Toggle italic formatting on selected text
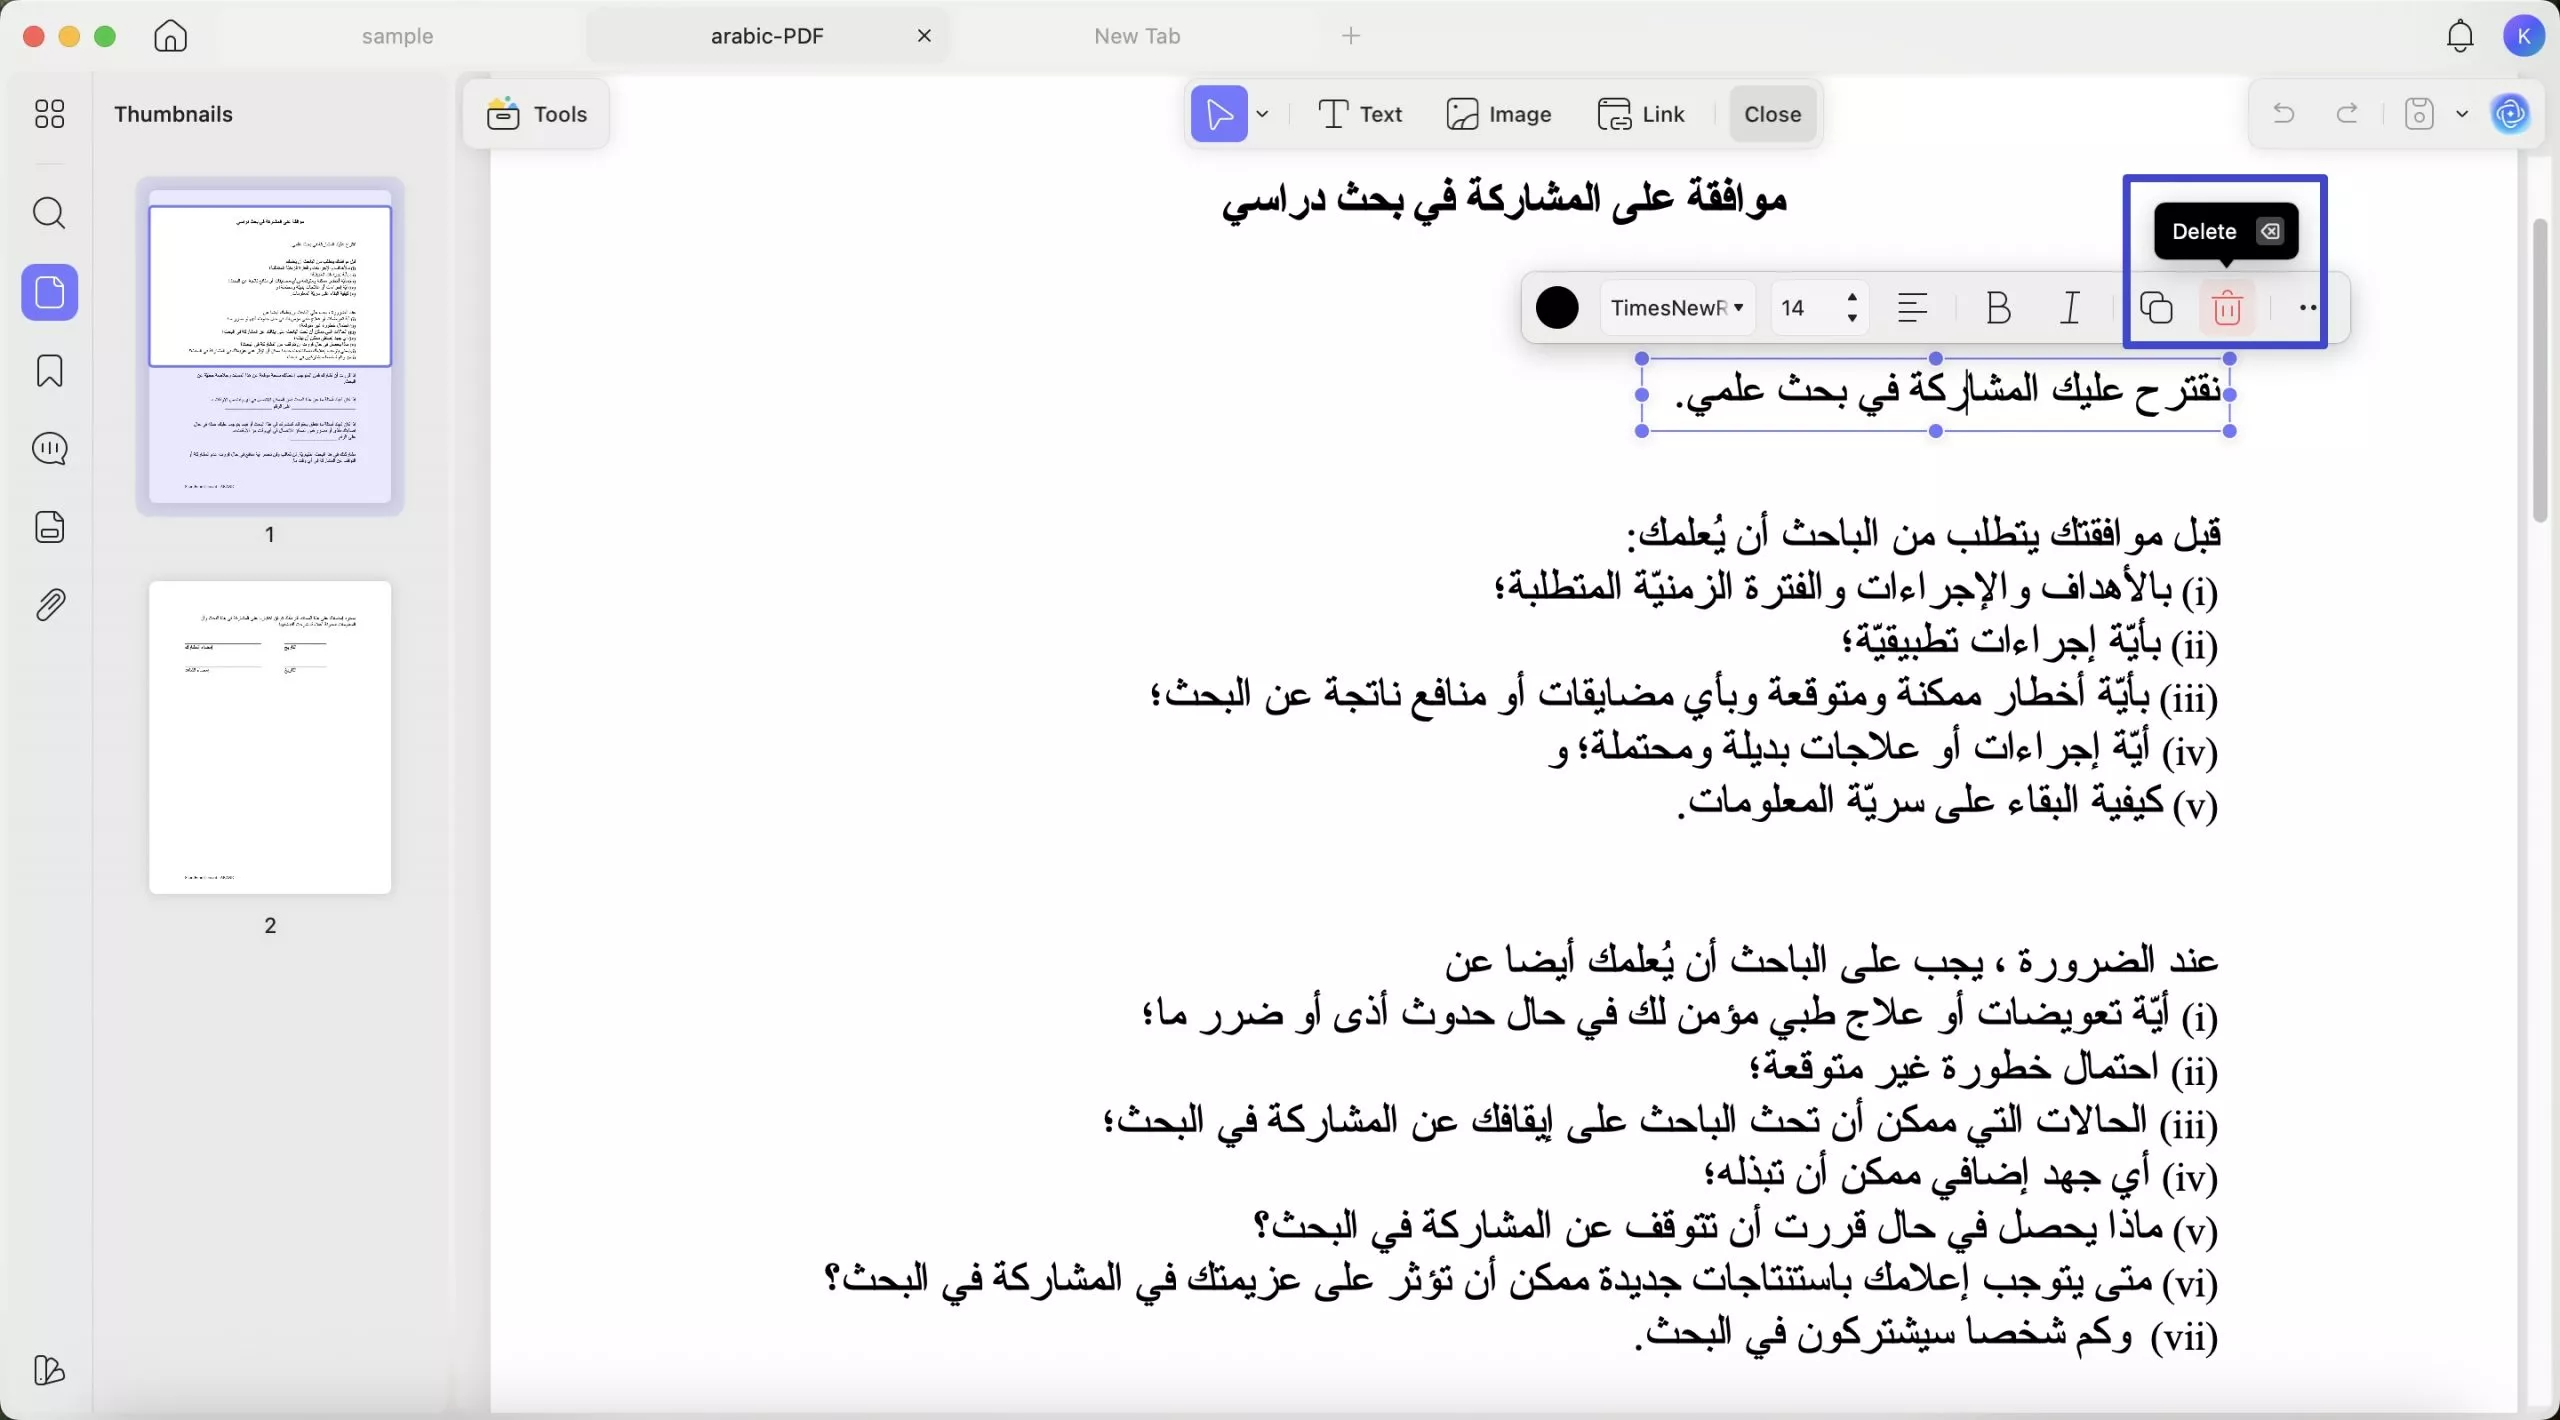 tap(2070, 308)
